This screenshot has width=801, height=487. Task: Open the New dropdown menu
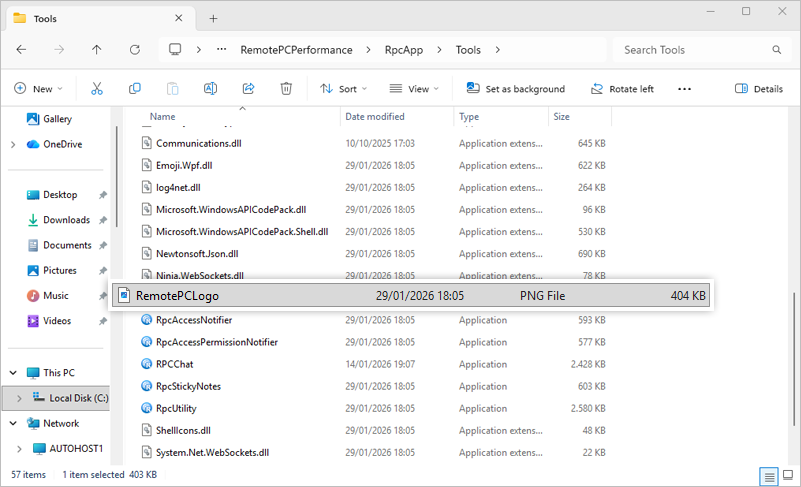click(38, 89)
